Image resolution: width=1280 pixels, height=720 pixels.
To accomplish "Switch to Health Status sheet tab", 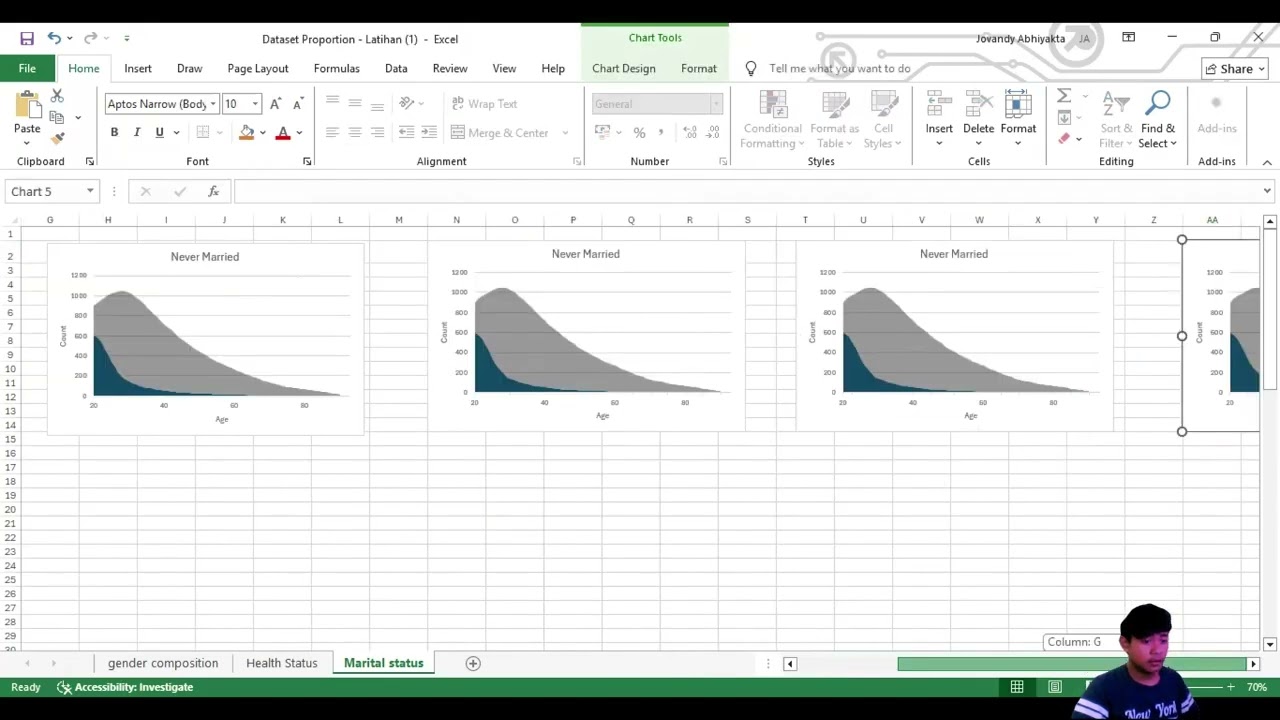I will tap(281, 663).
